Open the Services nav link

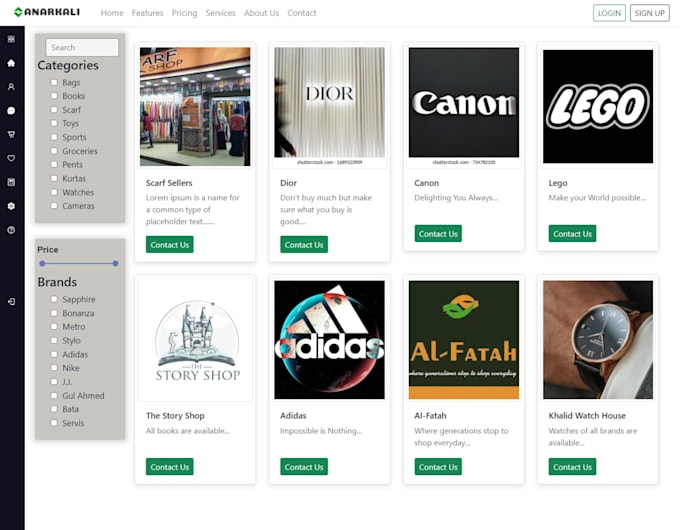[220, 13]
